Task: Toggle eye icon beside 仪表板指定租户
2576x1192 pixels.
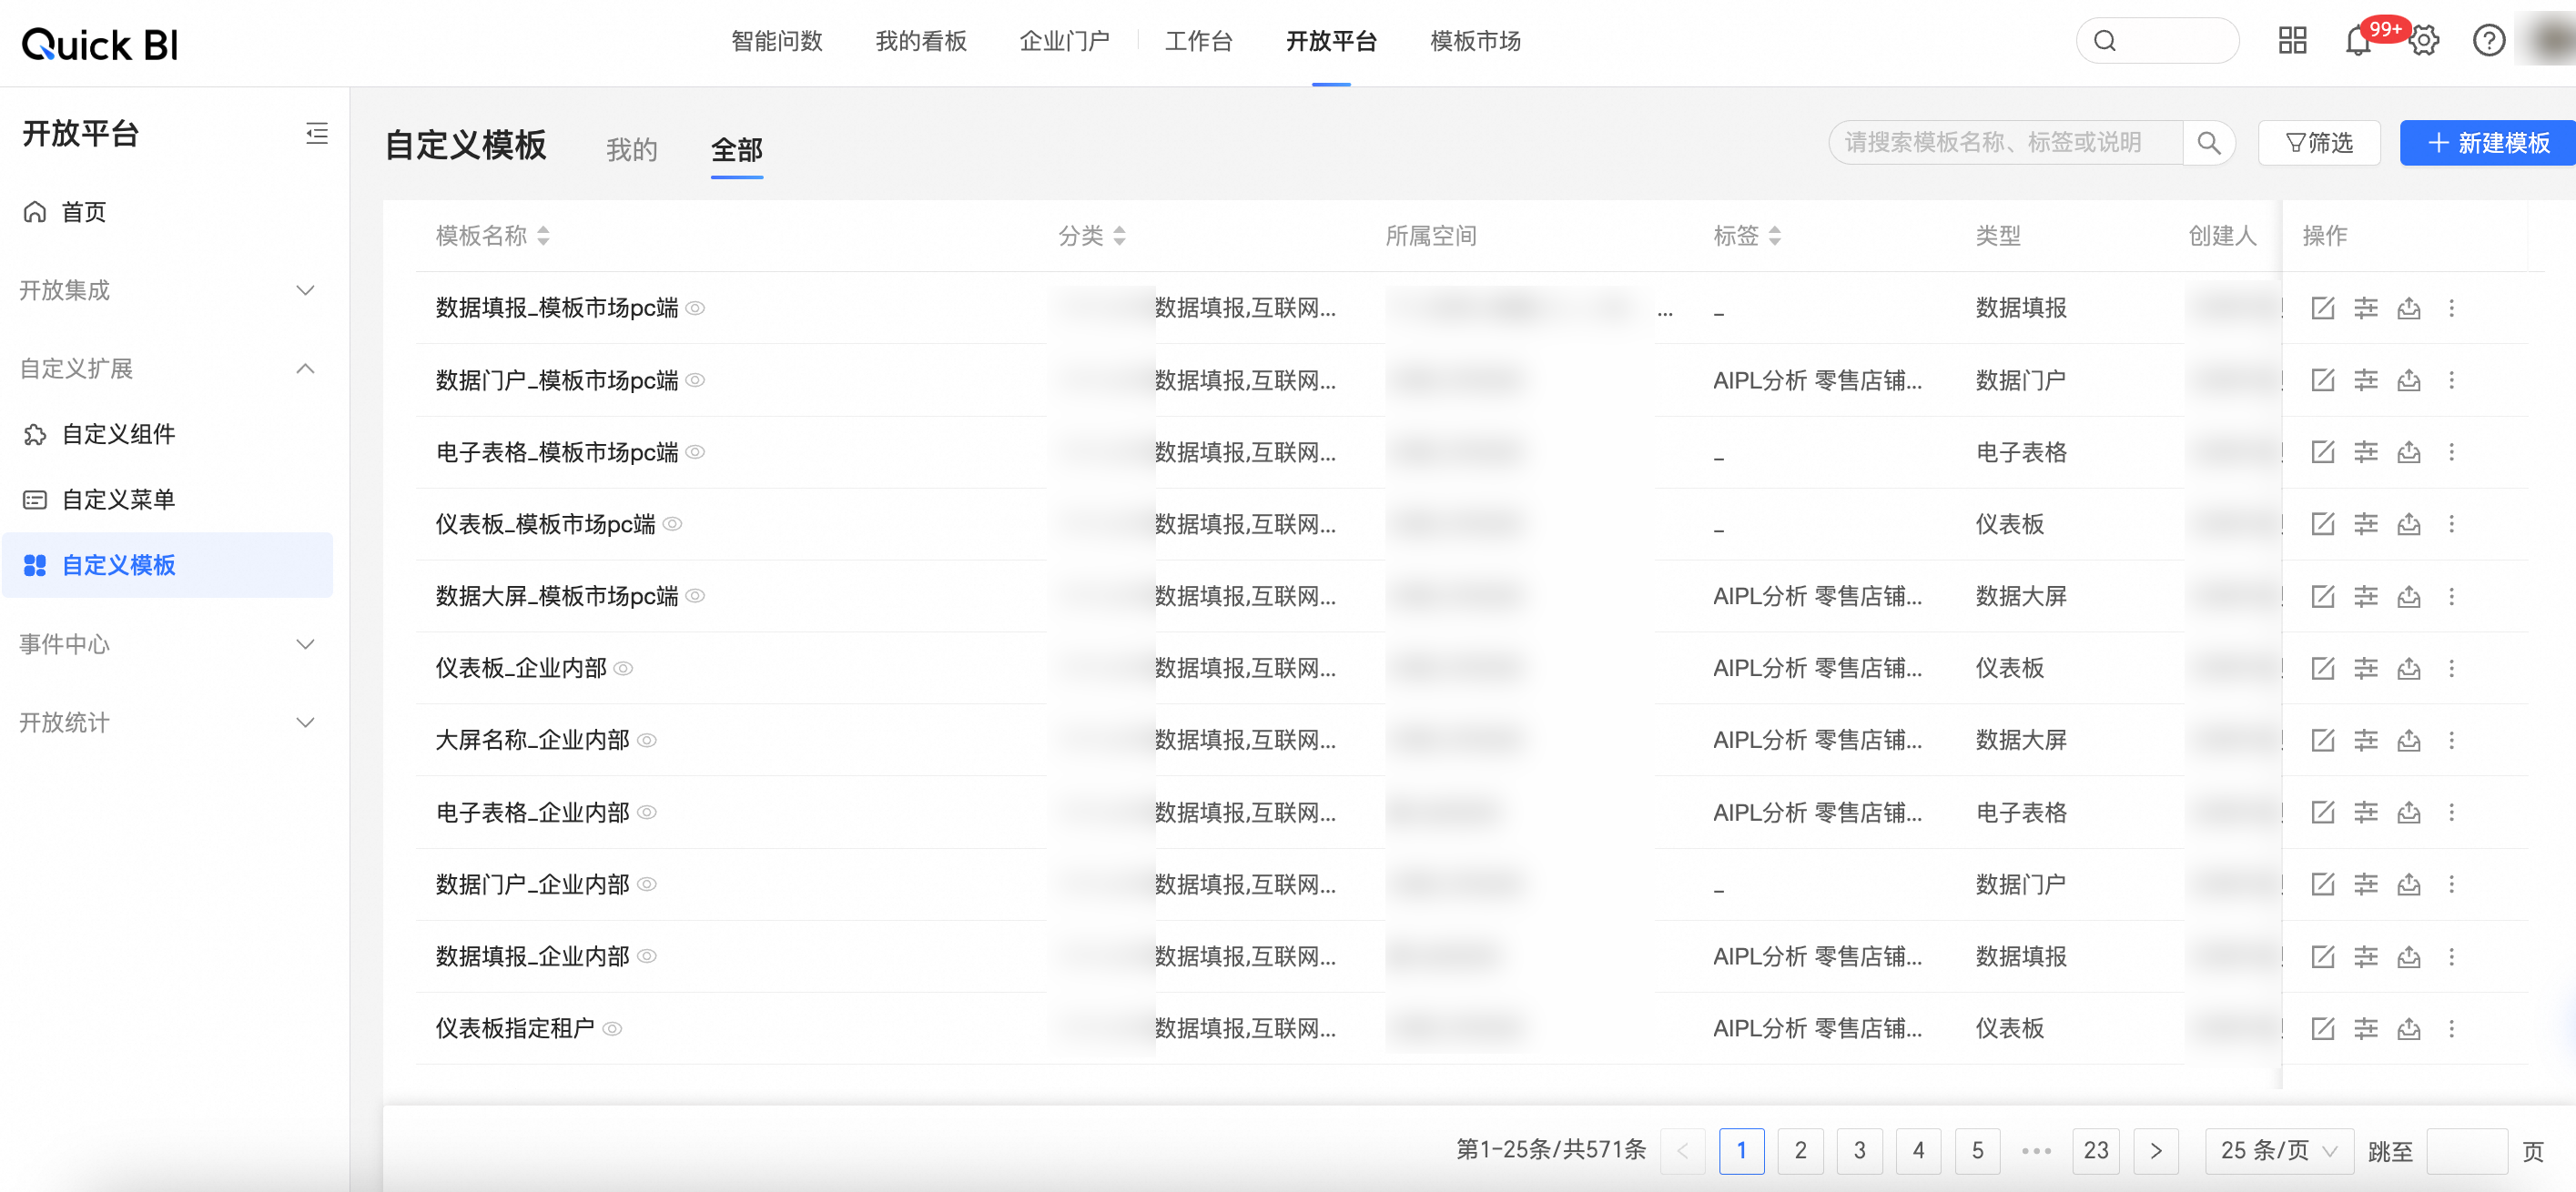Action: click(613, 1028)
